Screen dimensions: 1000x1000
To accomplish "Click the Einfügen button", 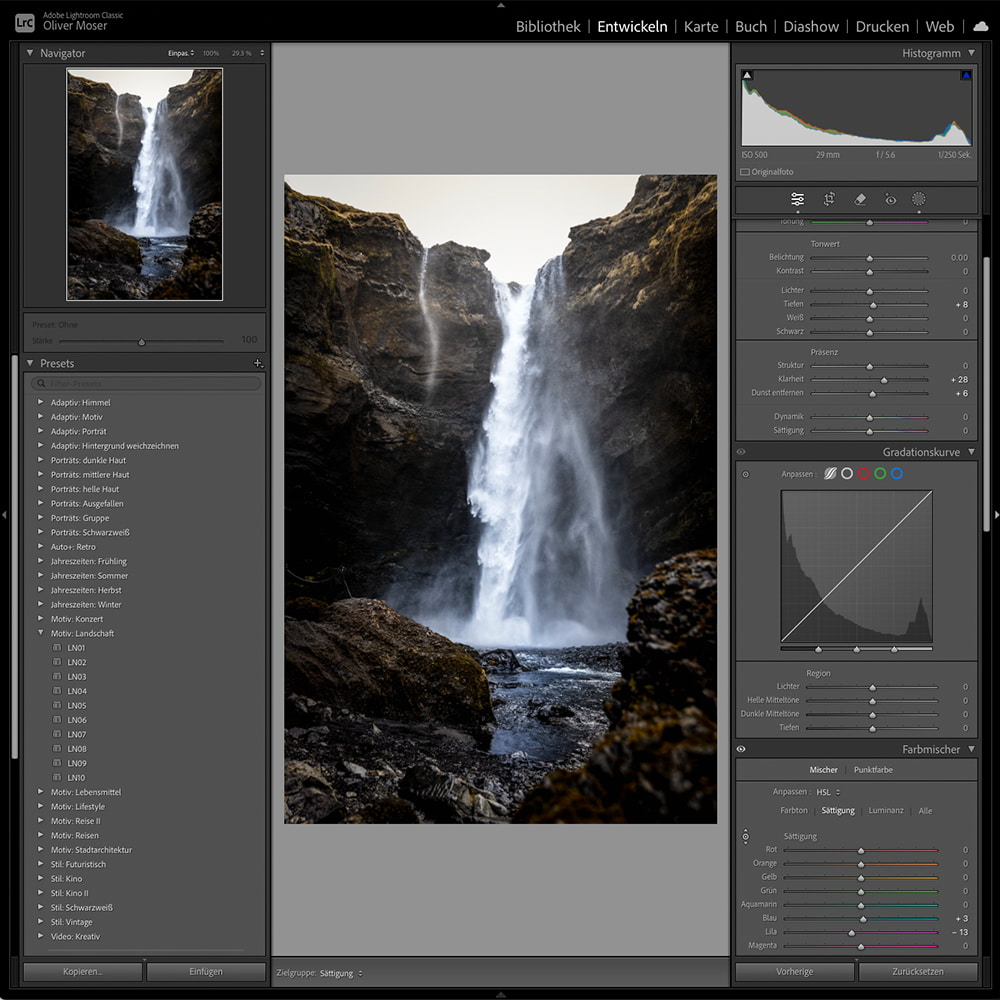I will pyautogui.click(x=206, y=971).
